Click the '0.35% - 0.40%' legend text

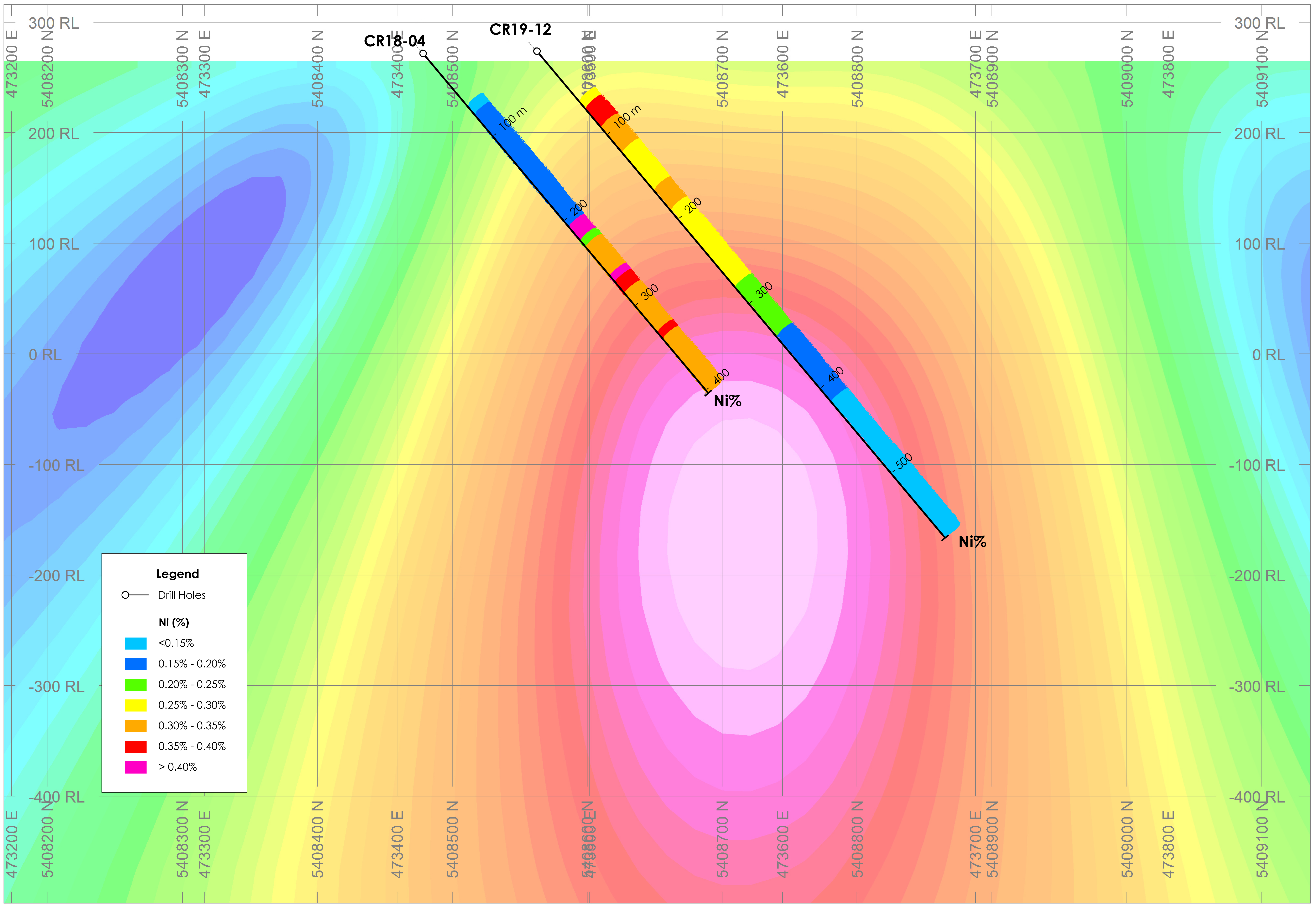click(x=194, y=746)
